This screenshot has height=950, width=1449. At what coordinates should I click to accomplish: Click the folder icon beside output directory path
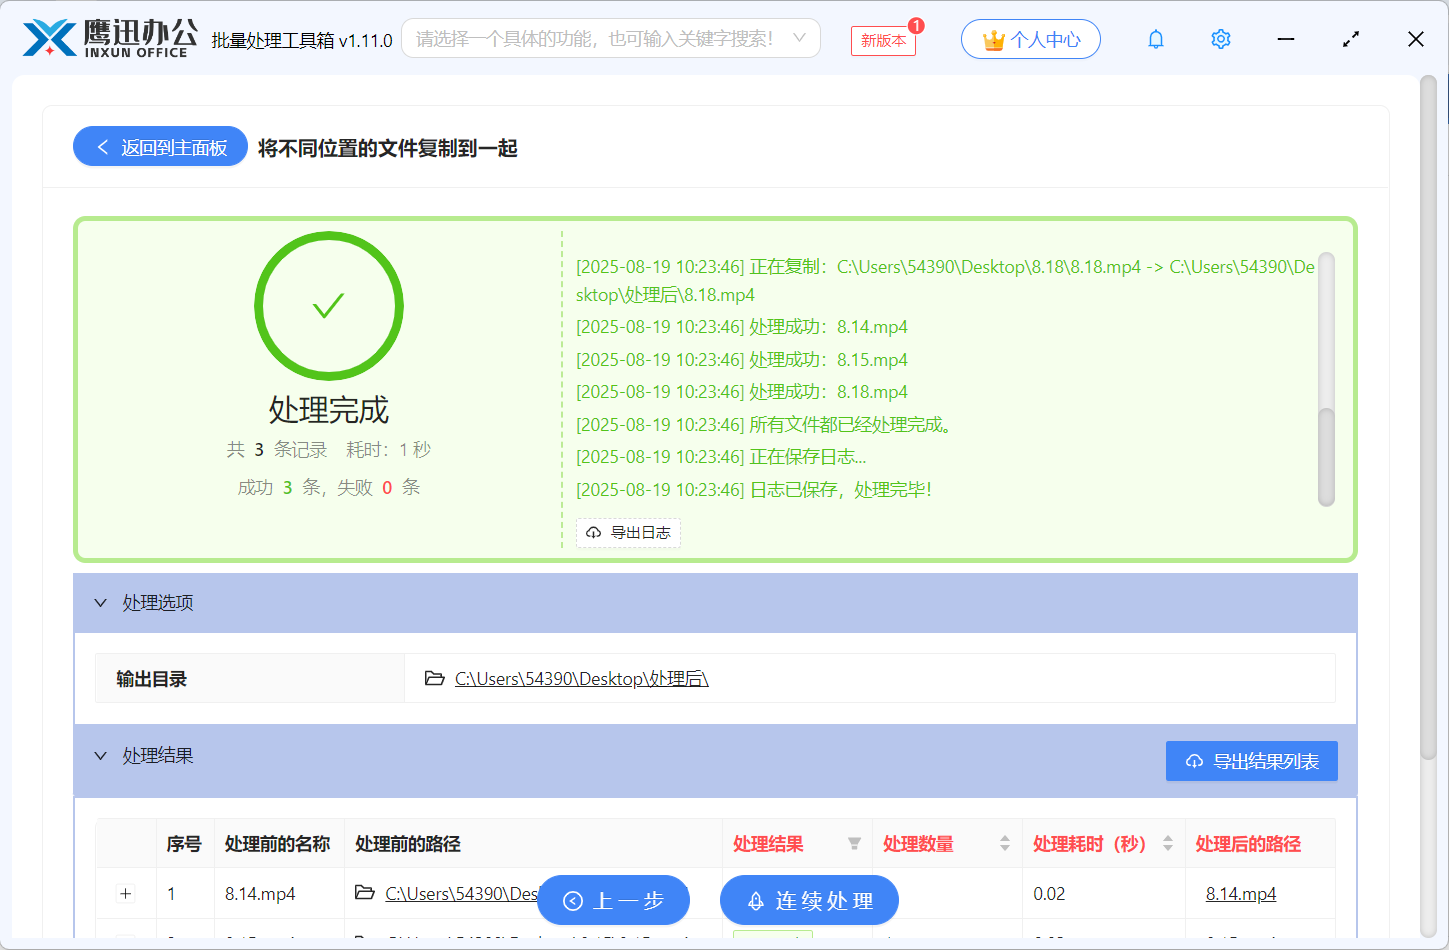434,678
